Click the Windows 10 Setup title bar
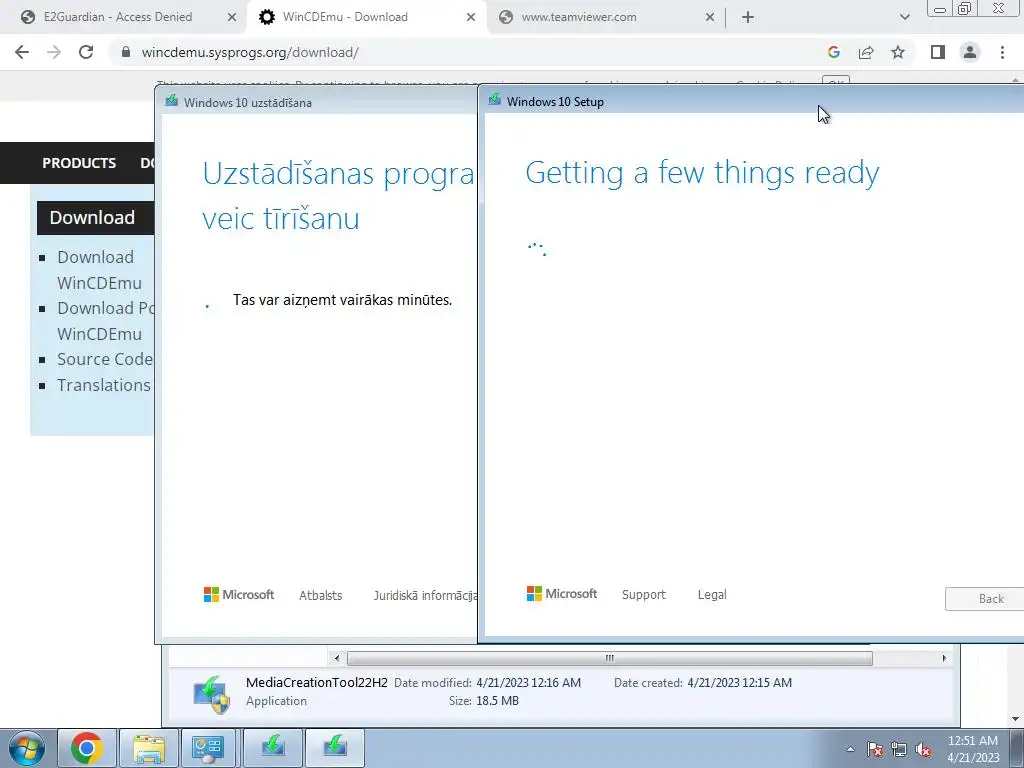The width and height of the screenshot is (1024, 768). pyautogui.click(x=751, y=101)
